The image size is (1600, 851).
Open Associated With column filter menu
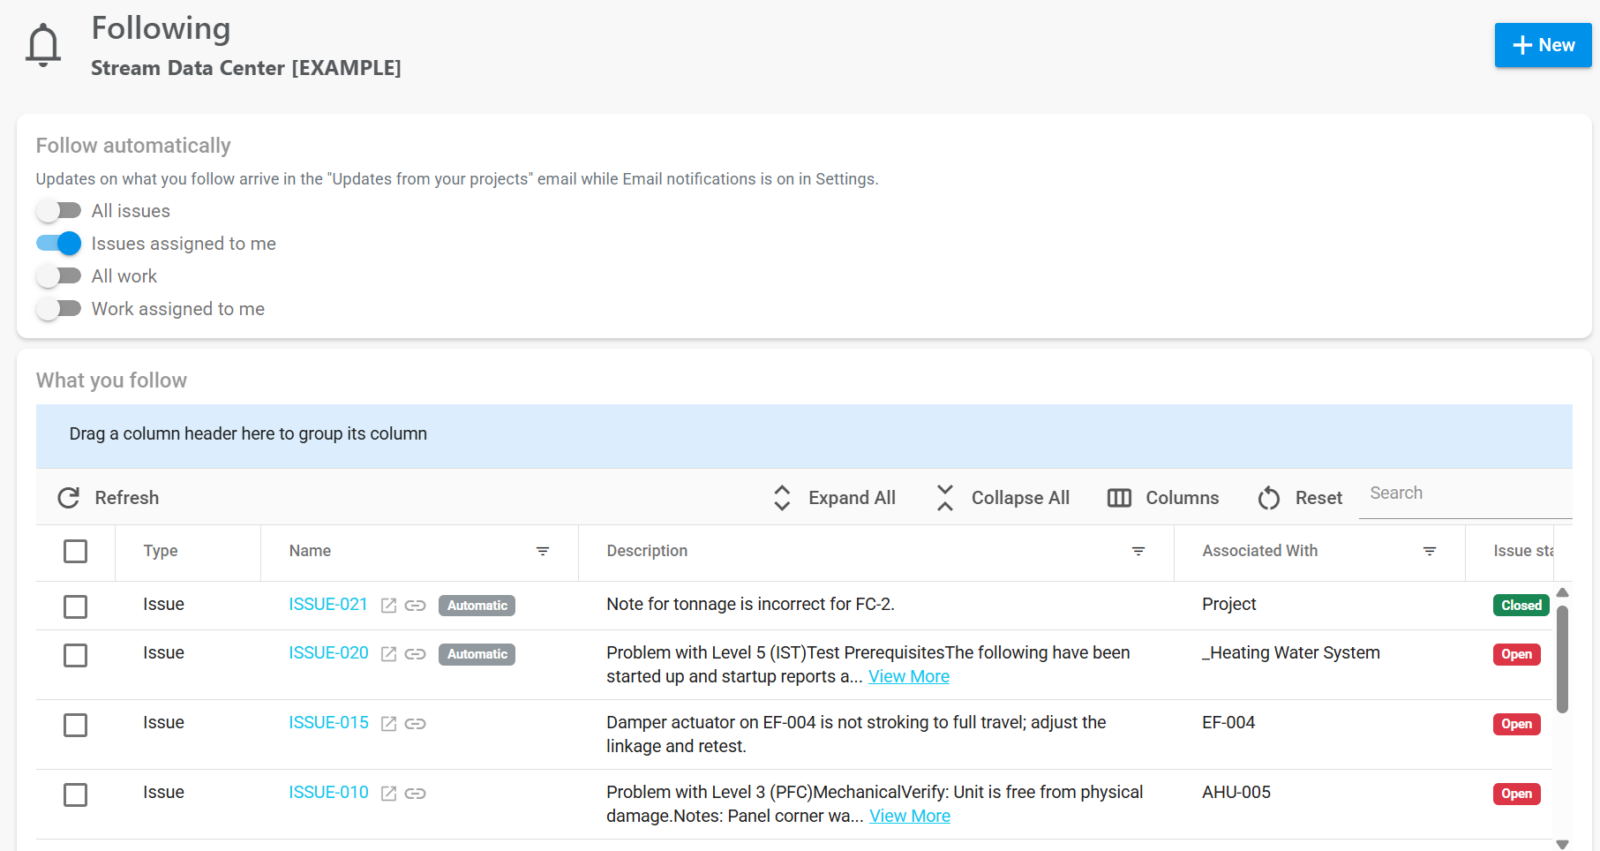1430,551
